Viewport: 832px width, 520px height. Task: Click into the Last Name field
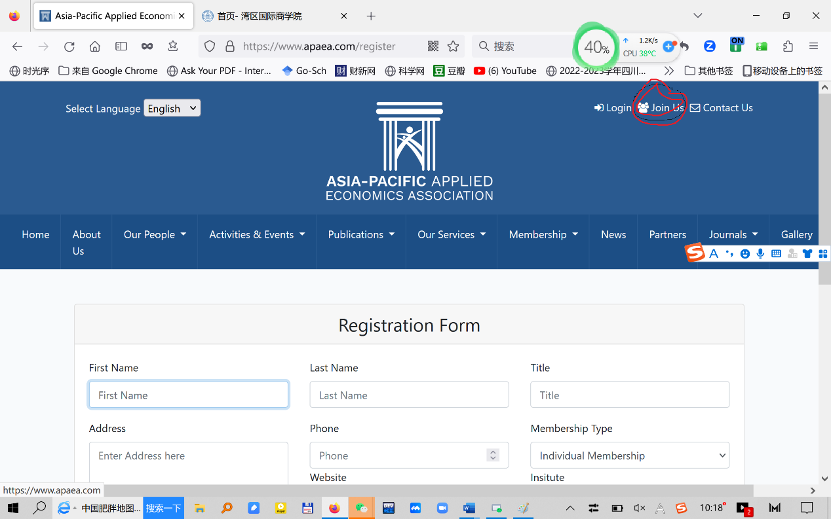[409, 395]
